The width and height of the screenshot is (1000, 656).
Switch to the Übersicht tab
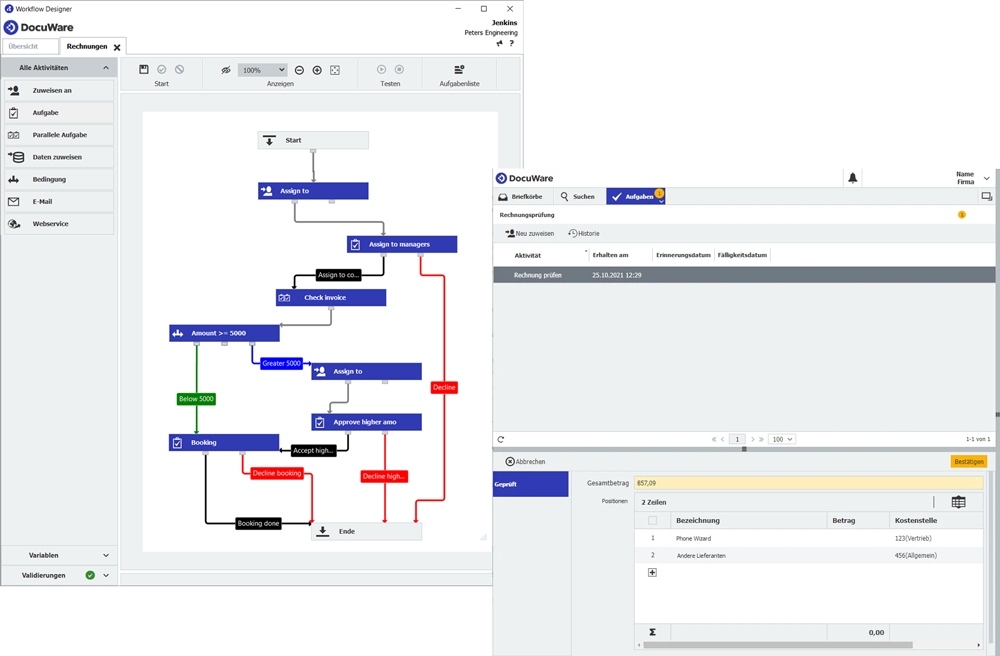click(x=30, y=47)
